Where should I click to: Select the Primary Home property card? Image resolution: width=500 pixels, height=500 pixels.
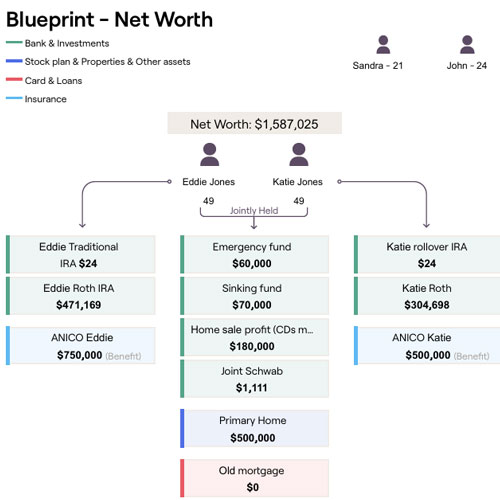coord(254,428)
